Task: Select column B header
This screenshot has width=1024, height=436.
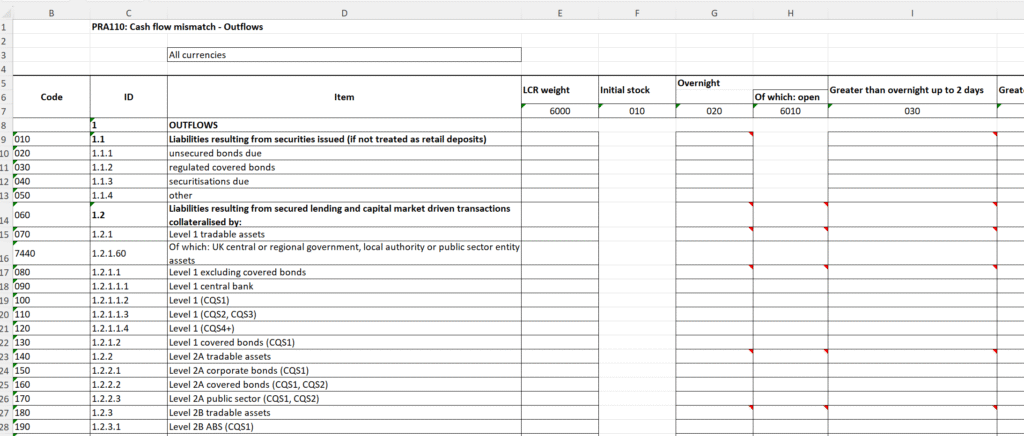Action: click(x=52, y=12)
